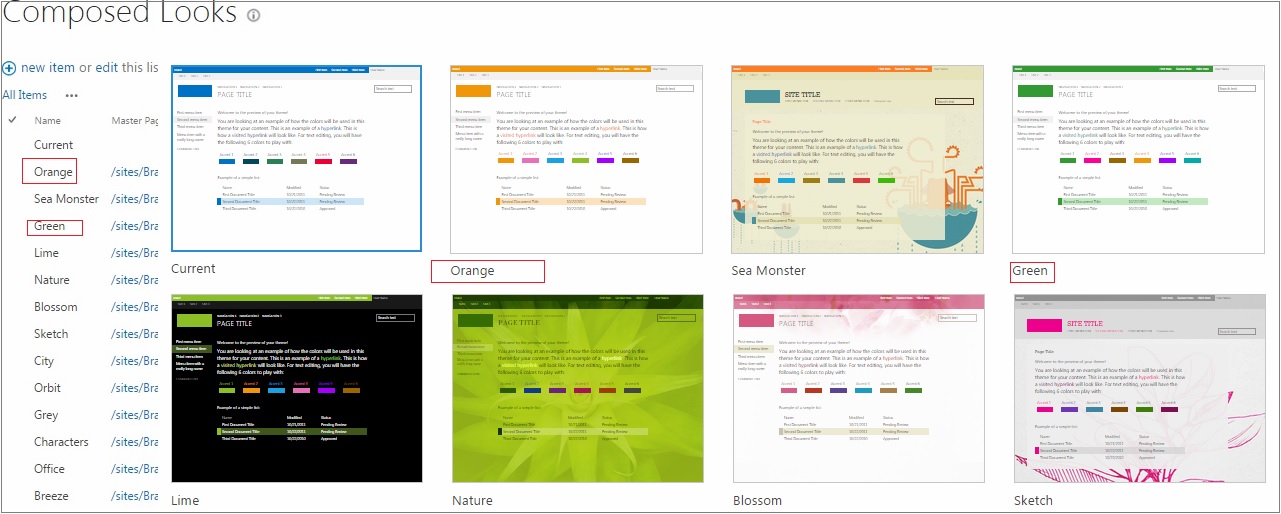This screenshot has height=514, width=1281.
Task: Sort by the Master Page column header
Action: 135,121
